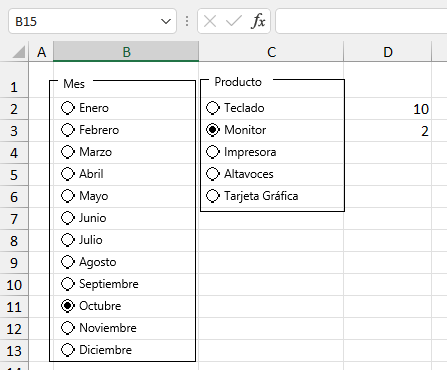Click the Select All corner triangle

click(19, 52)
